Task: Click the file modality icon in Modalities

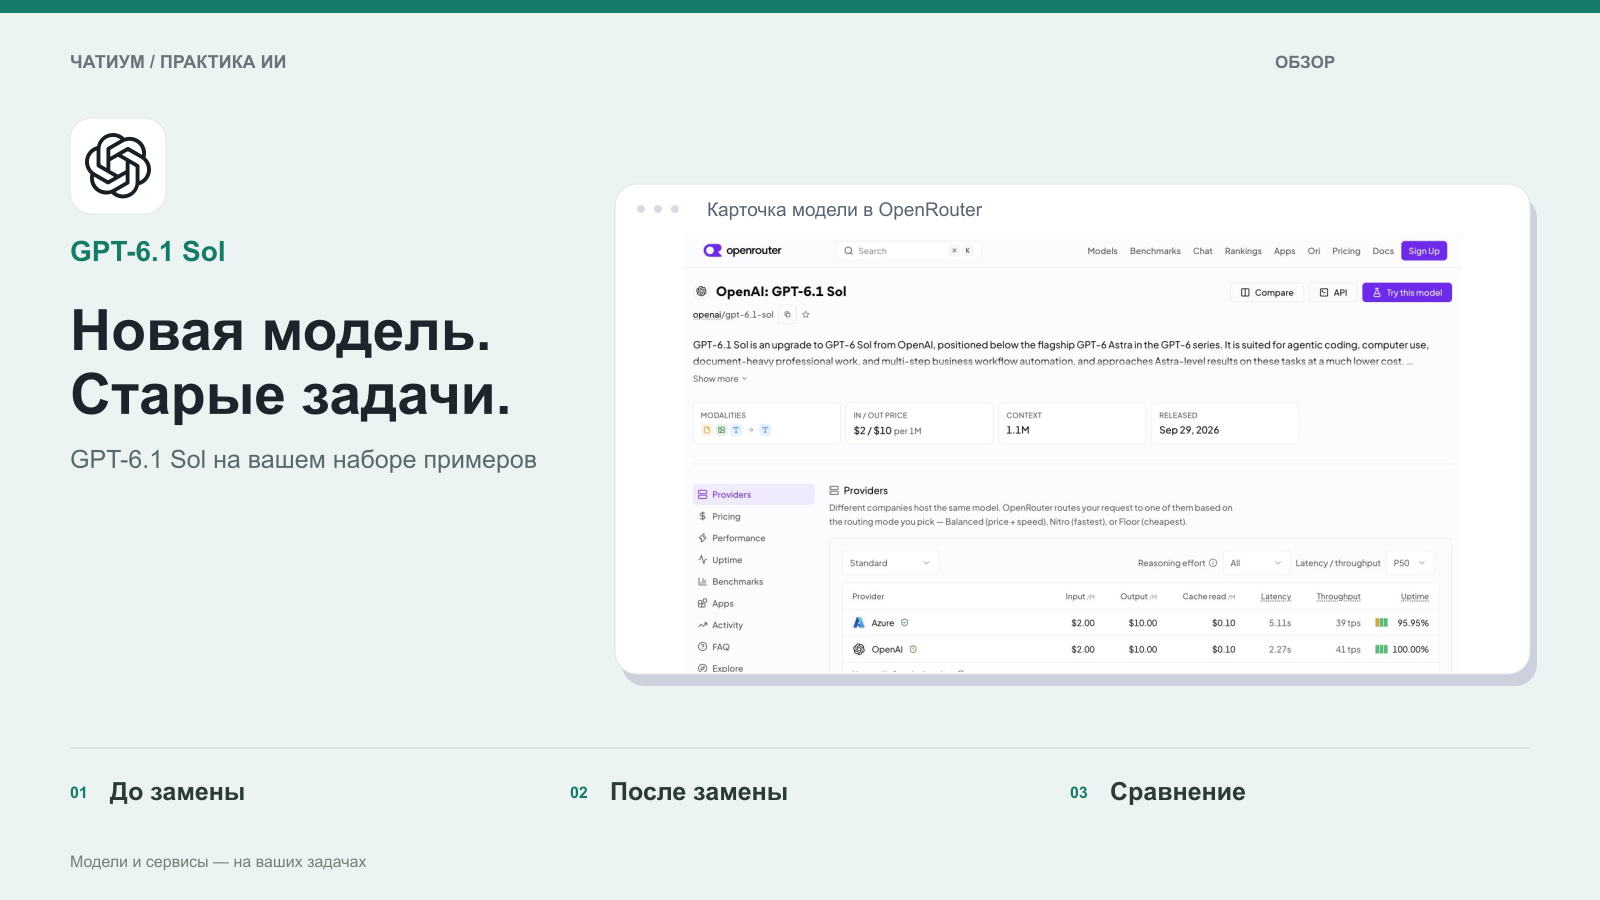Action: coord(706,430)
